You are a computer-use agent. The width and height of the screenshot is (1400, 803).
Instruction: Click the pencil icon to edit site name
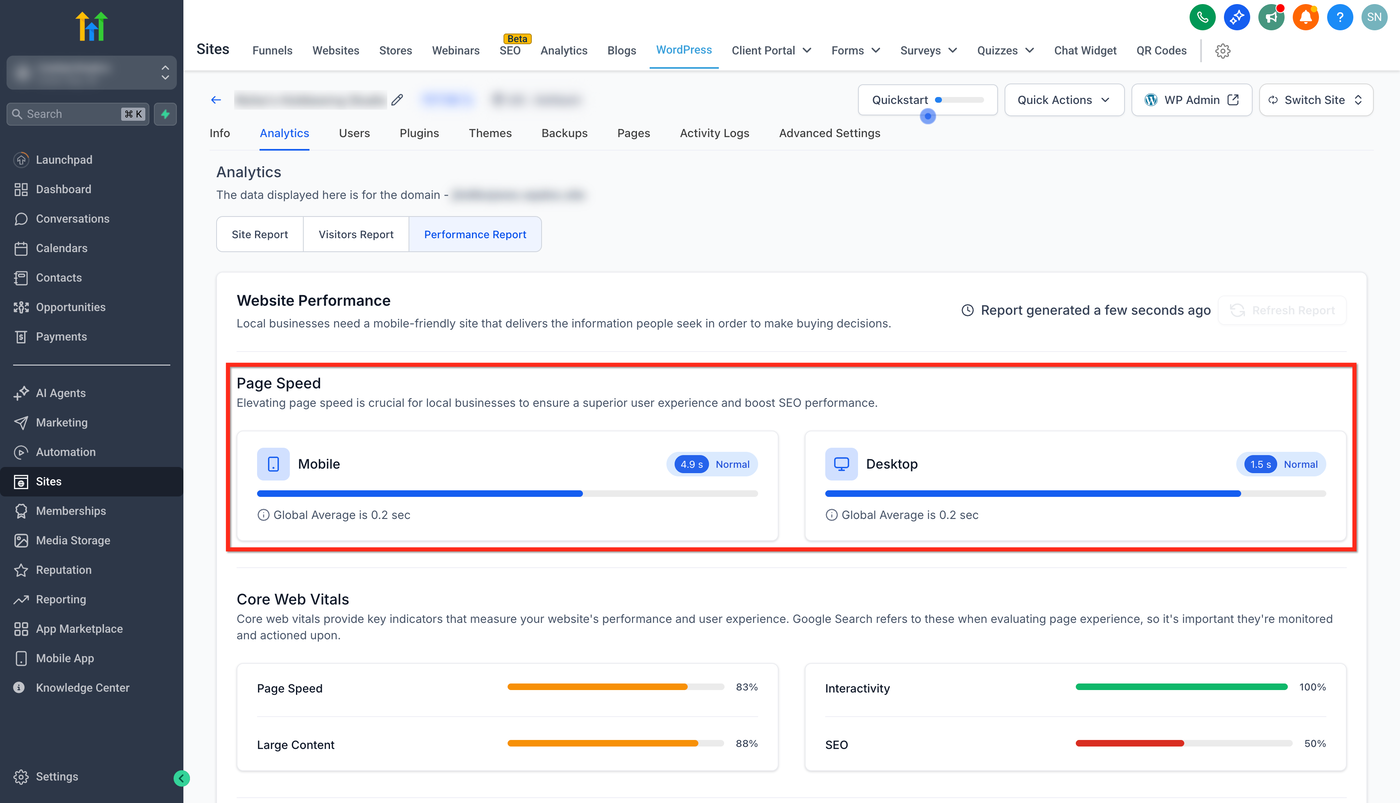397,100
